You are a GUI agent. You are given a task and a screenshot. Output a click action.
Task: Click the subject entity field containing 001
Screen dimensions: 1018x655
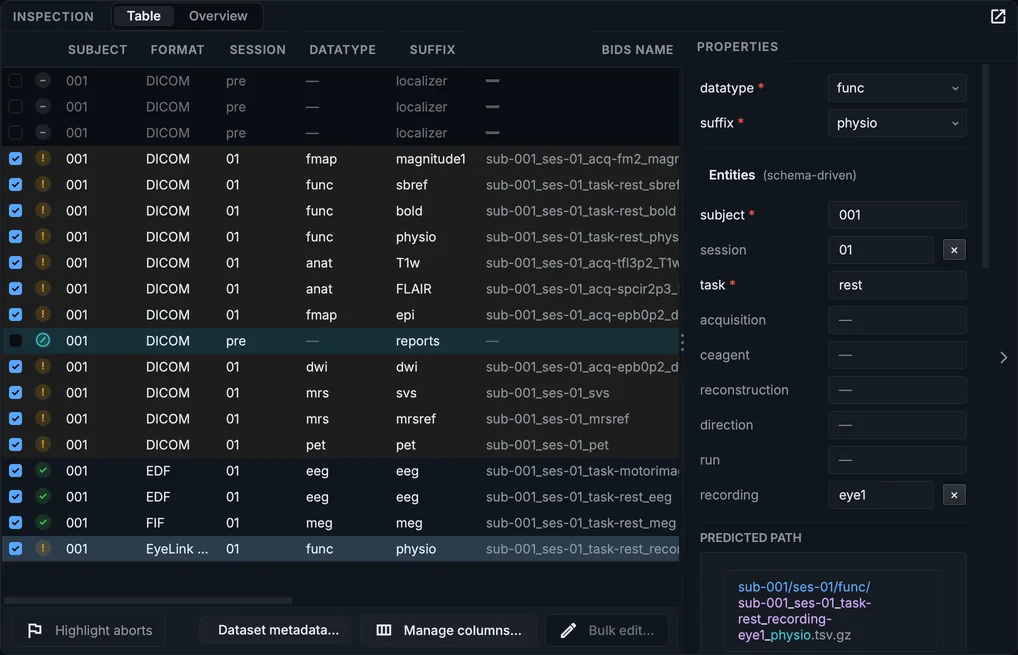tap(897, 215)
